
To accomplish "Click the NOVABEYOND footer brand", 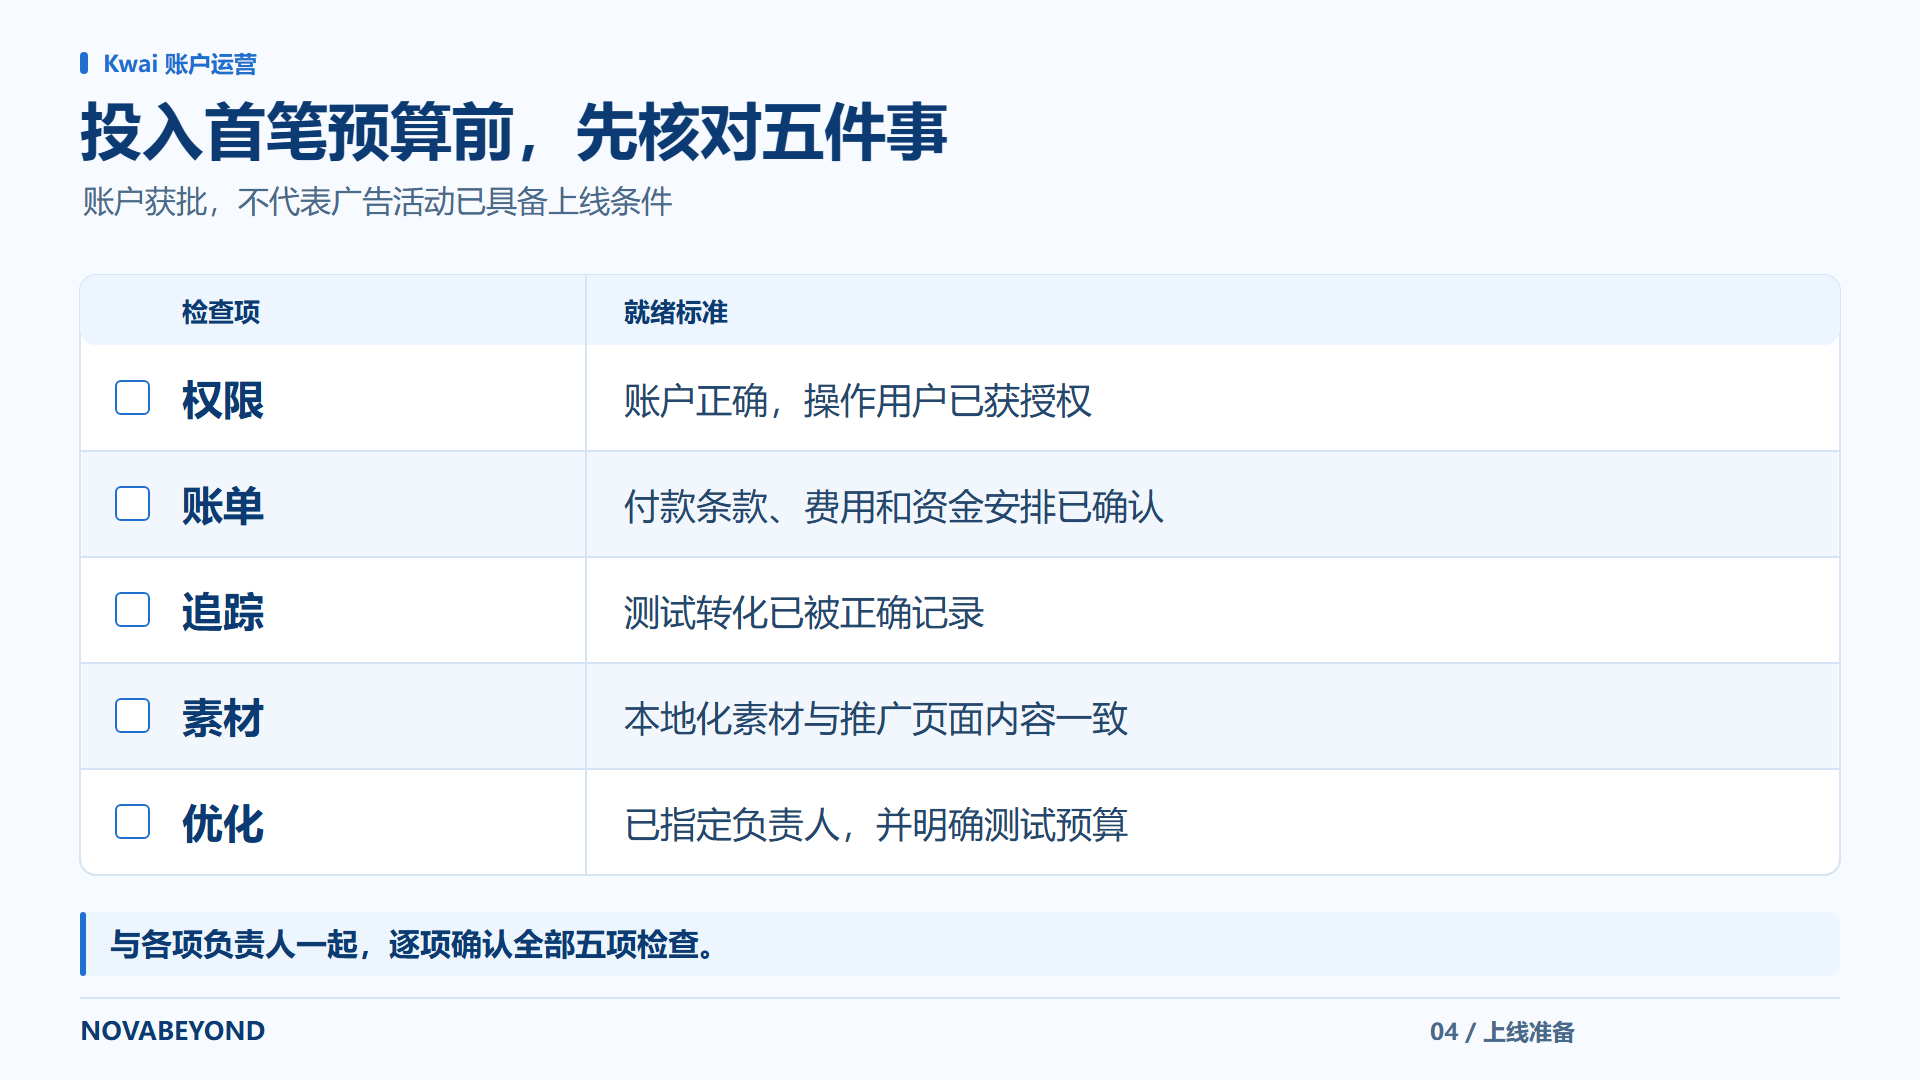I will point(173,1031).
